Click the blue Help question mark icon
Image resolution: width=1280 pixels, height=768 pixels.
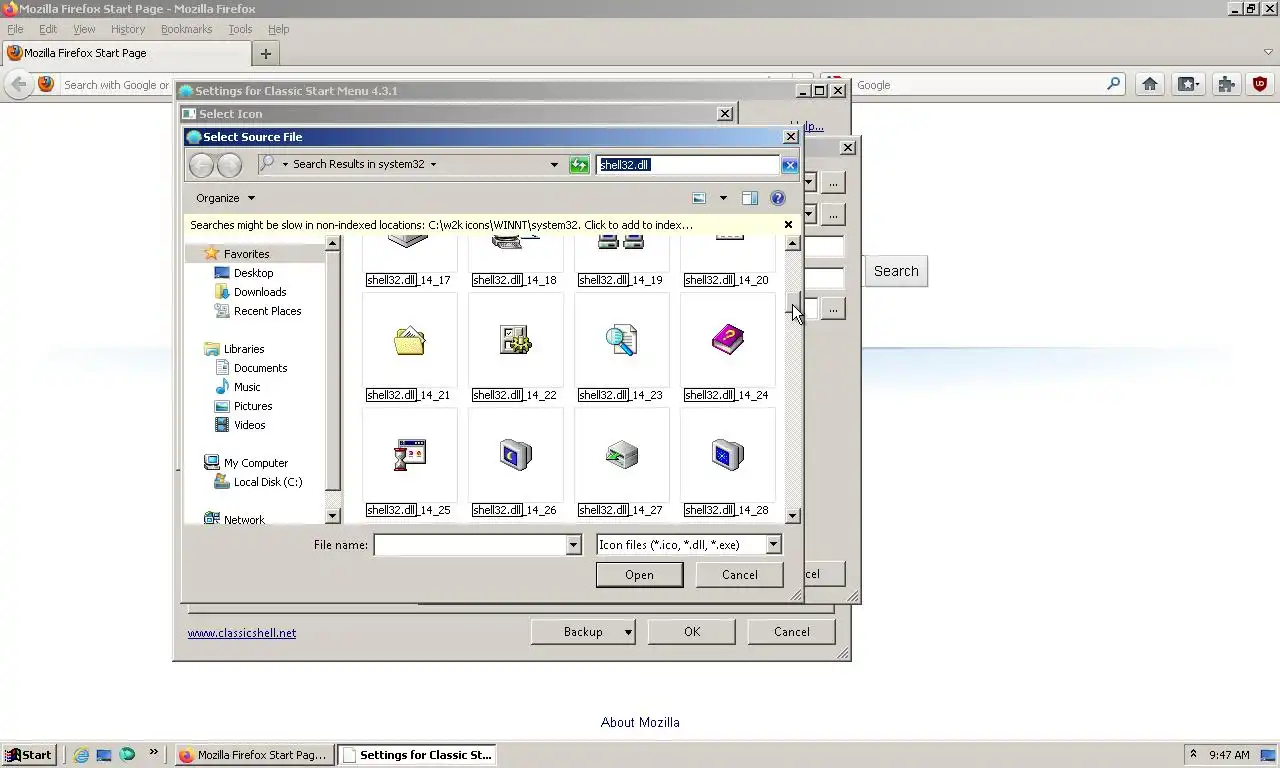pyautogui.click(x=778, y=198)
